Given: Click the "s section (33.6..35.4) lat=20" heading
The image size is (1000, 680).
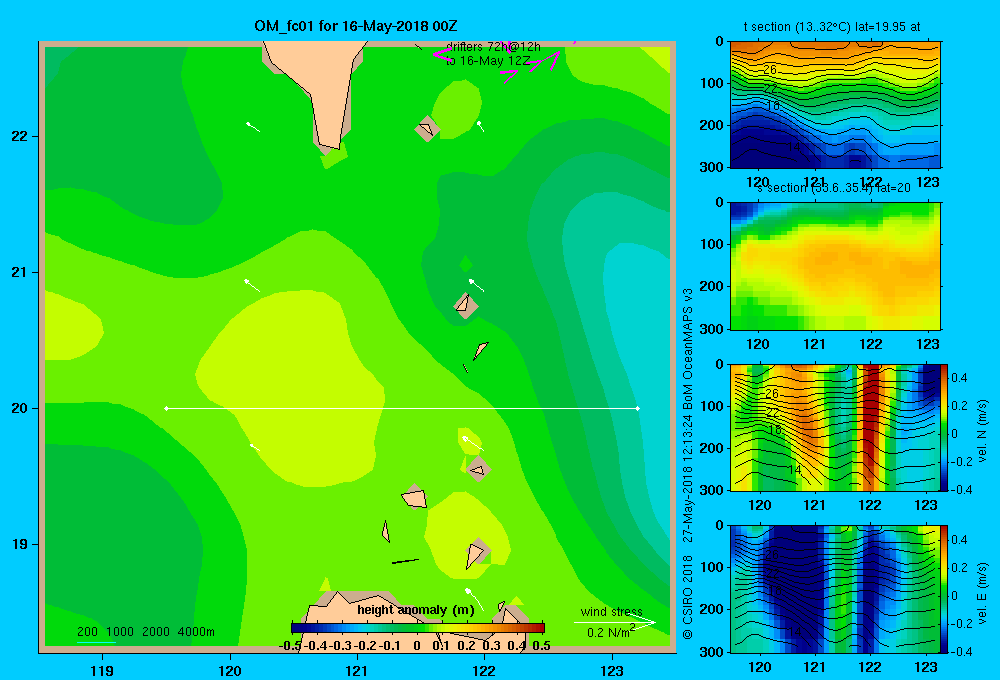Looking at the screenshot, I should 834,188.
